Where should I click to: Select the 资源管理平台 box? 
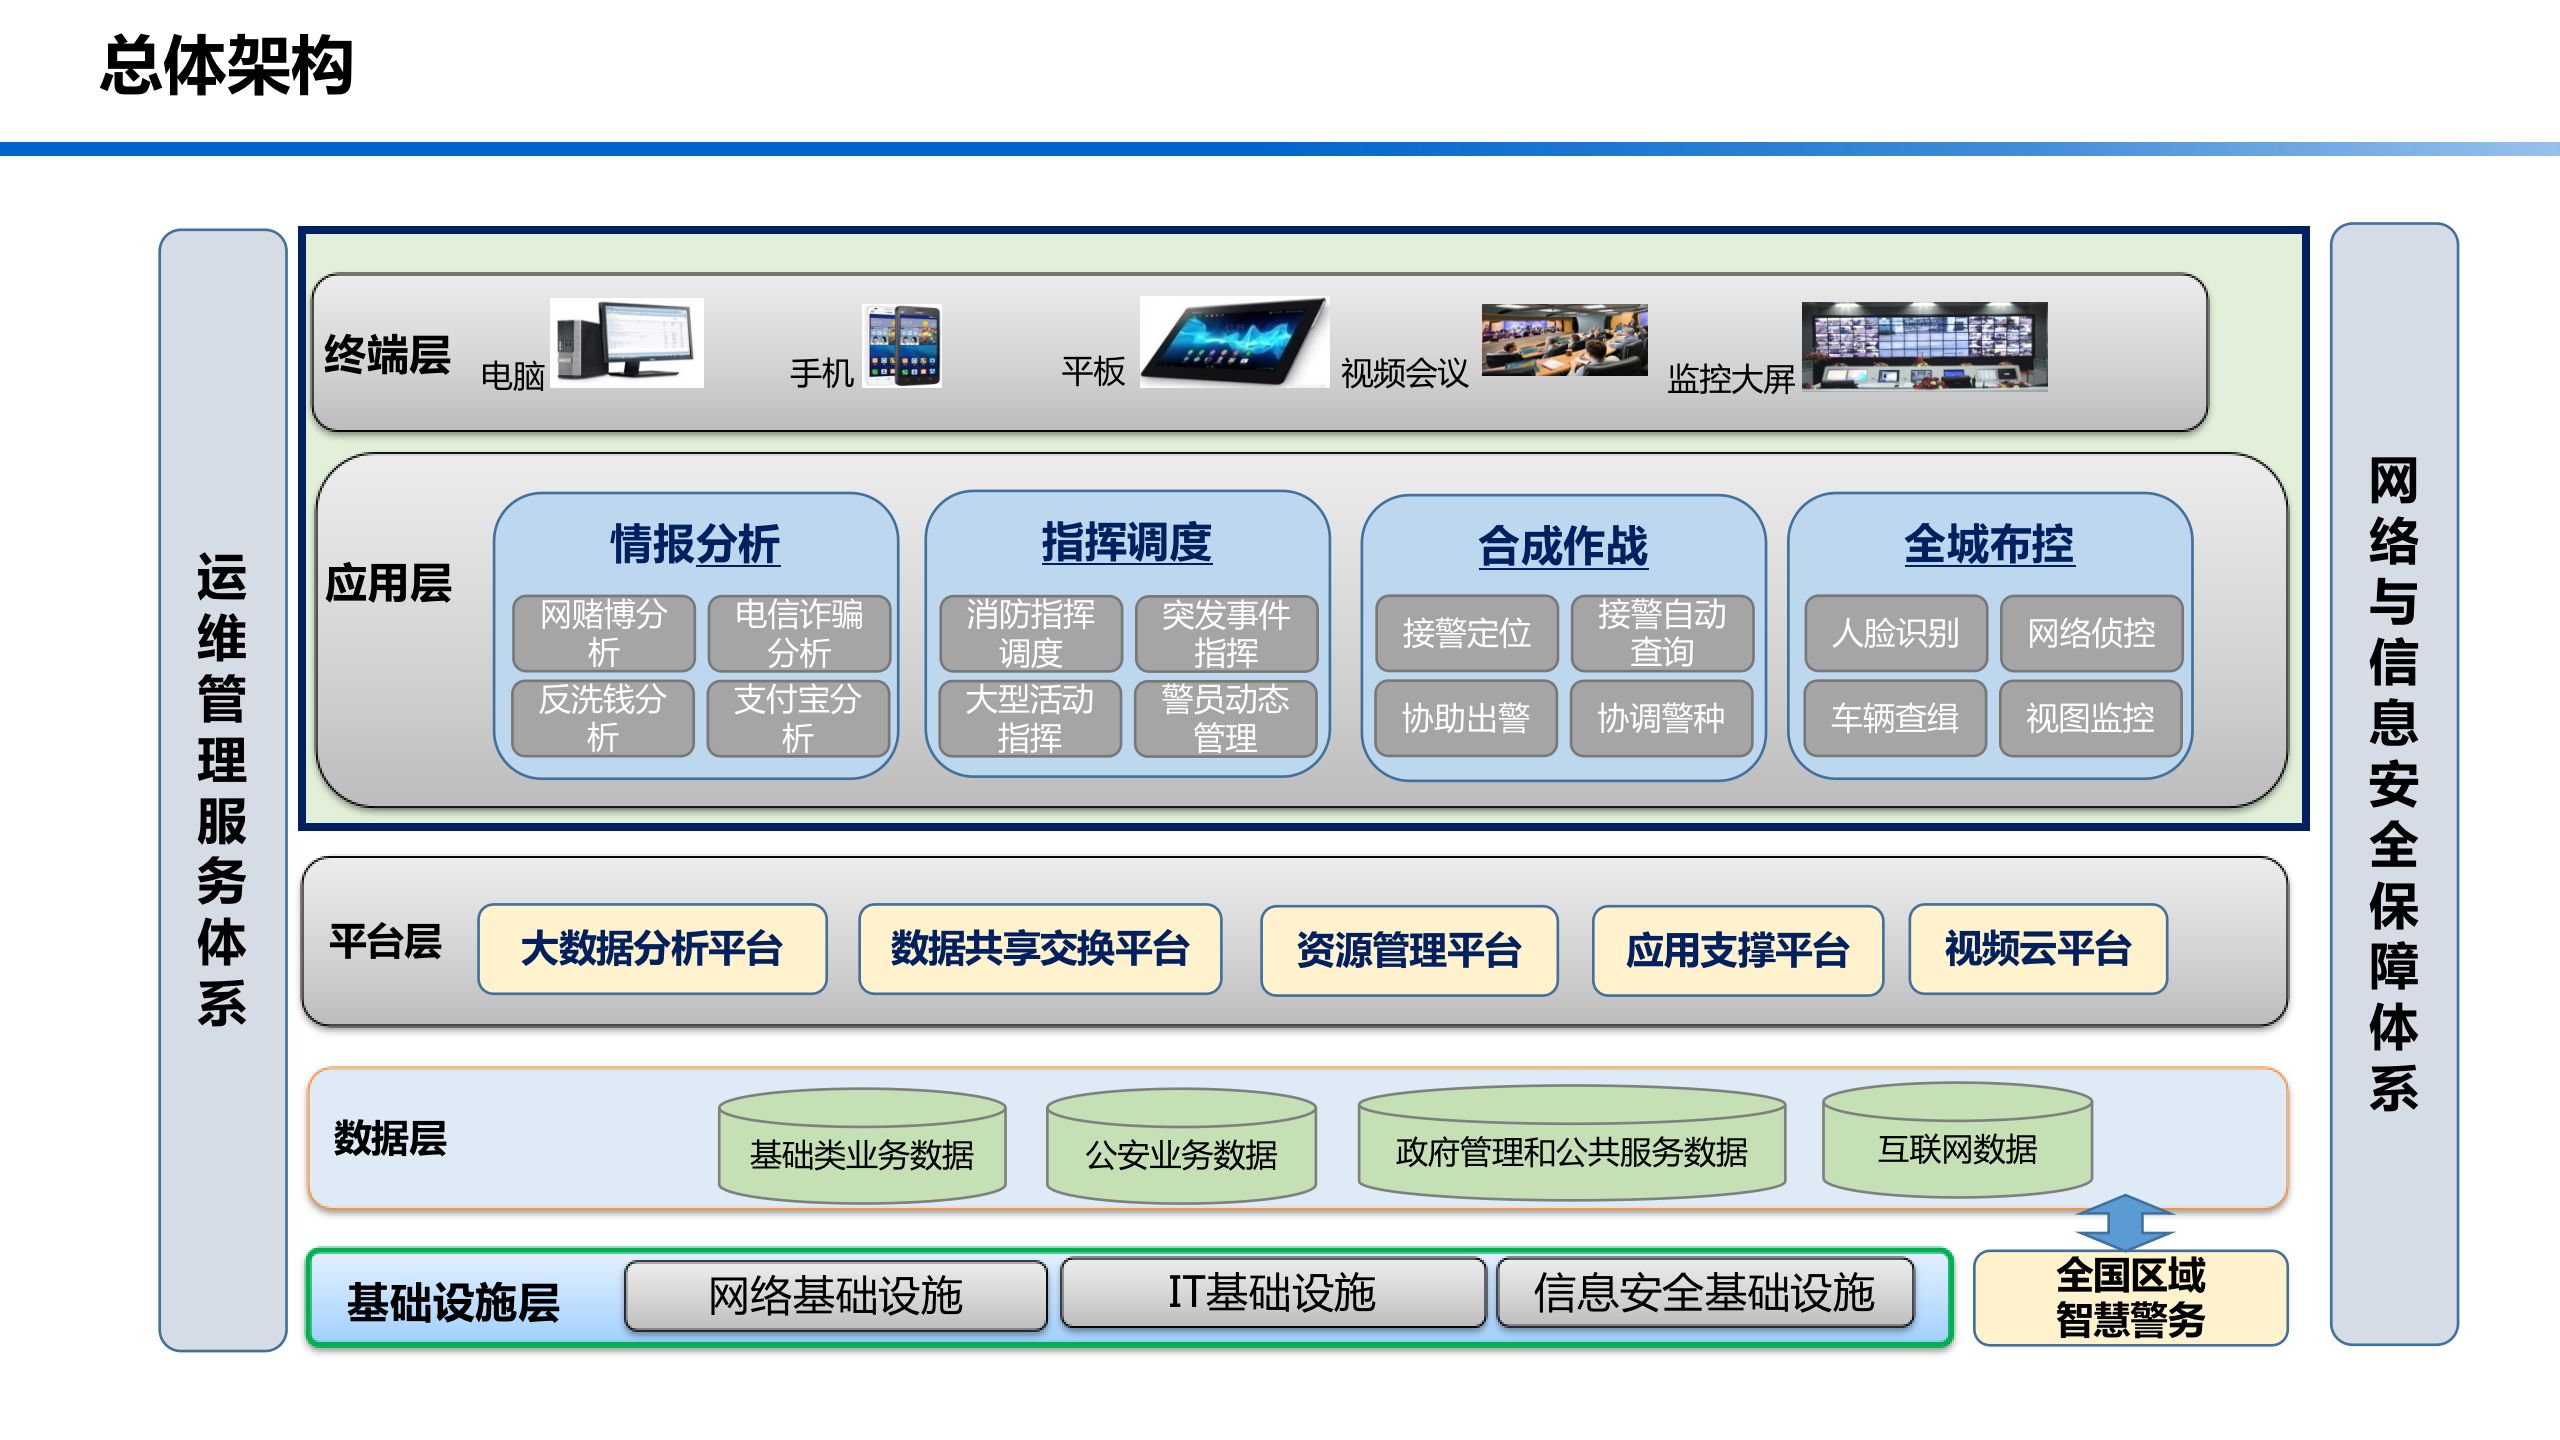tap(1409, 951)
